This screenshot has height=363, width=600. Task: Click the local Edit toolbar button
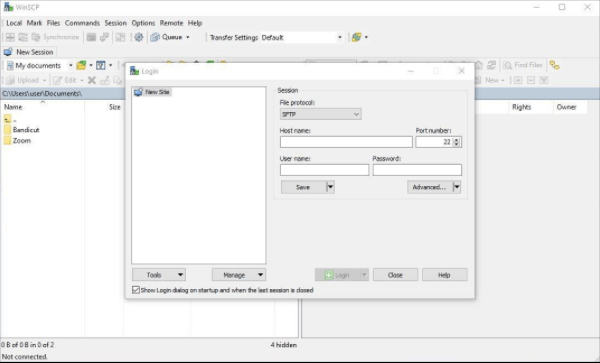pos(67,80)
